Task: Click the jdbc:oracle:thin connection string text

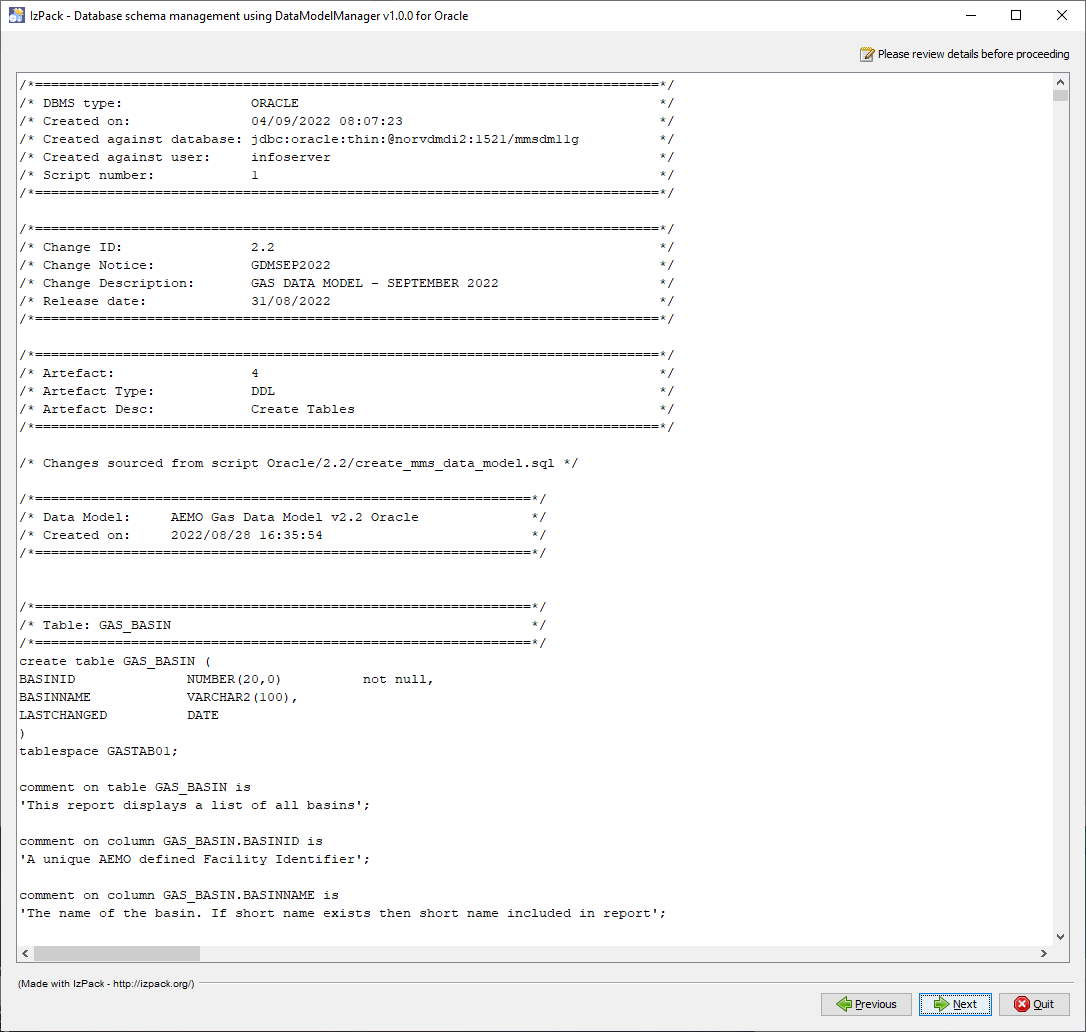Action: (x=414, y=139)
